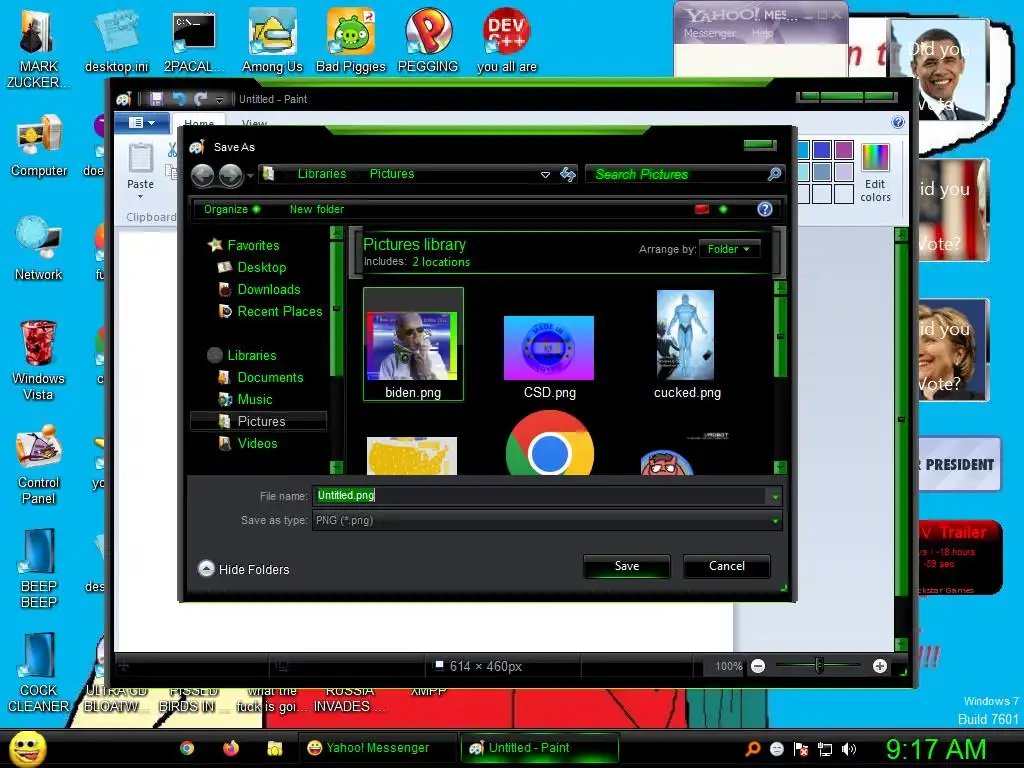This screenshot has height=768, width=1024.
Task: Expand the Paste dropdown arrow
Action: coord(140,196)
